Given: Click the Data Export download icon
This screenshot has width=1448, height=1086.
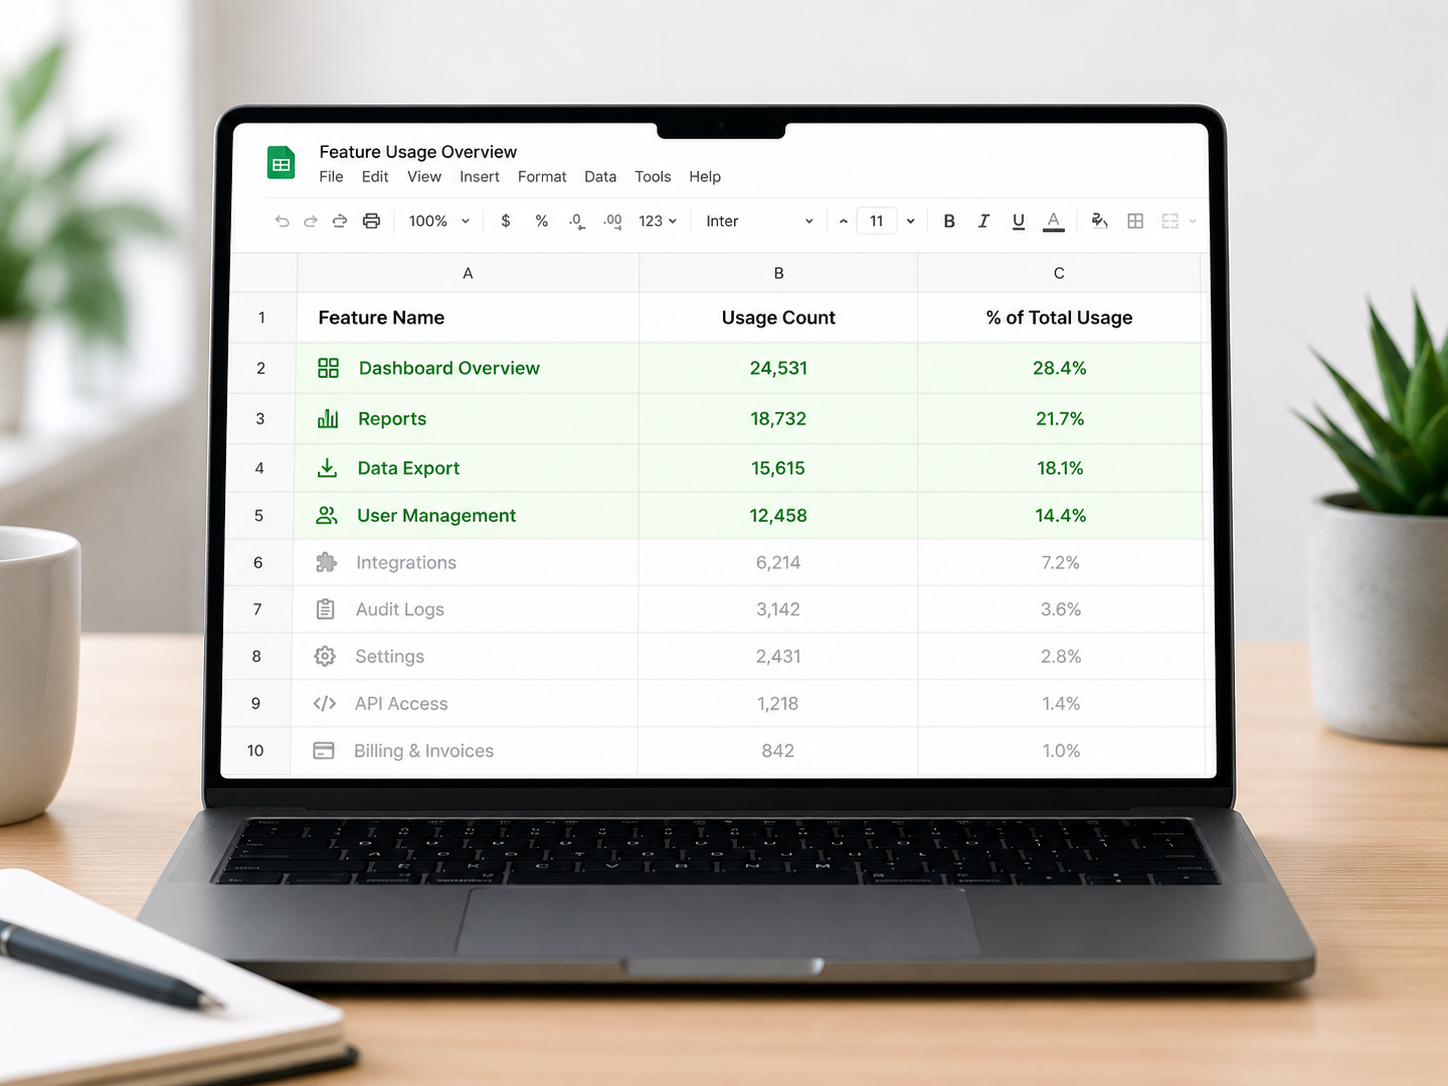Looking at the screenshot, I should click(x=327, y=467).
